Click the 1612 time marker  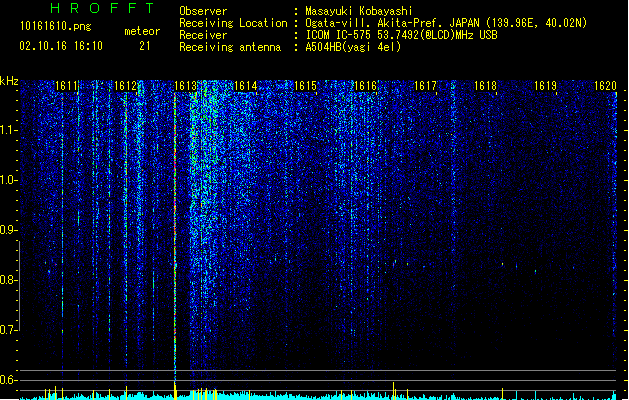(x=126, y=86)
